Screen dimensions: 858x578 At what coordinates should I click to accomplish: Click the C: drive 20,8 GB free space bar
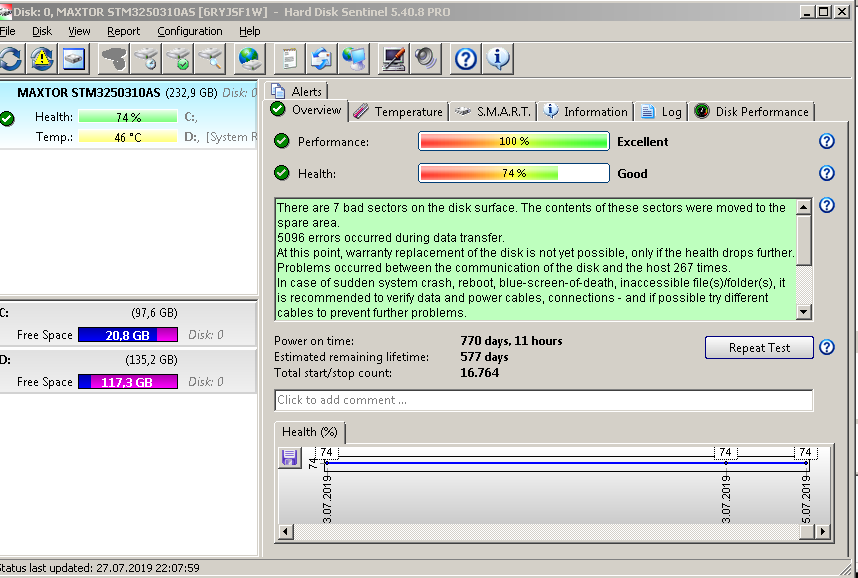128,335
